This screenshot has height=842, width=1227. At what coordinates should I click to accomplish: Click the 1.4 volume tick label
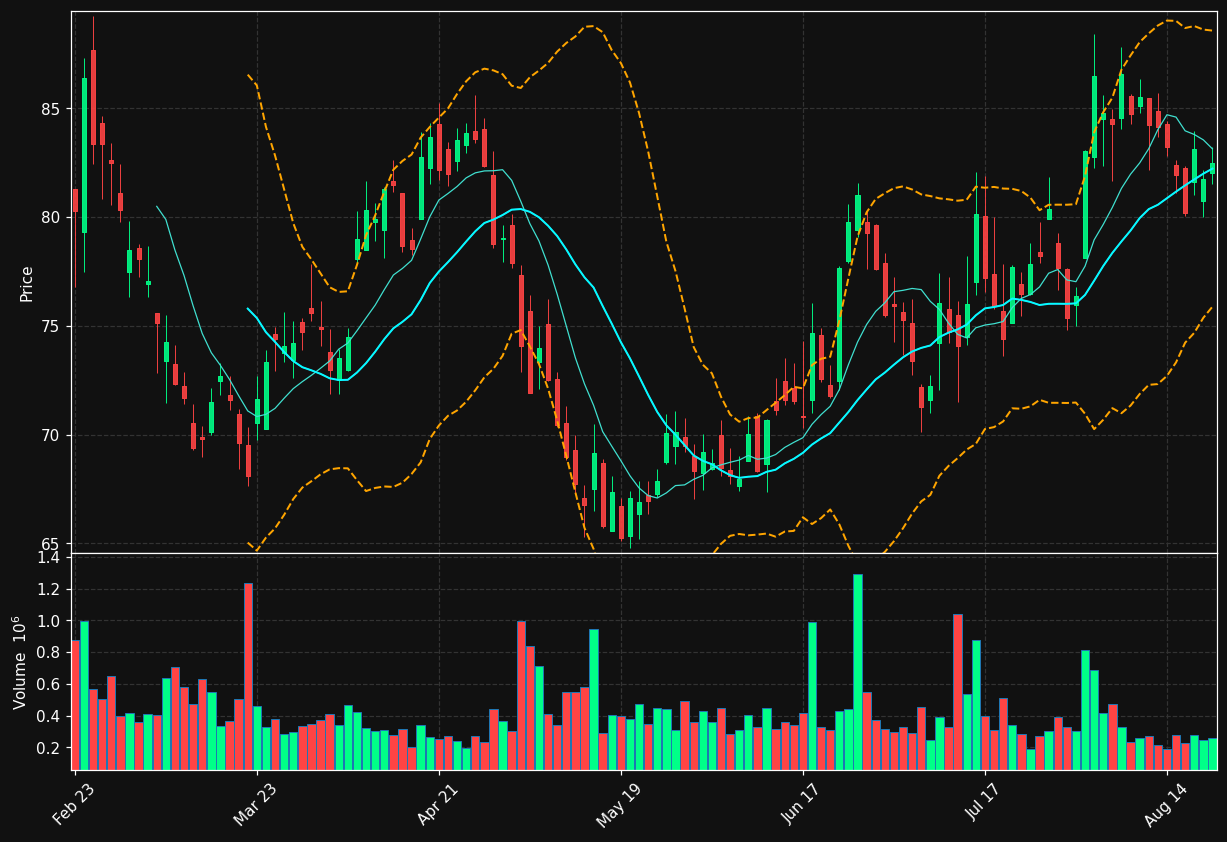click(x=49, y=558)
